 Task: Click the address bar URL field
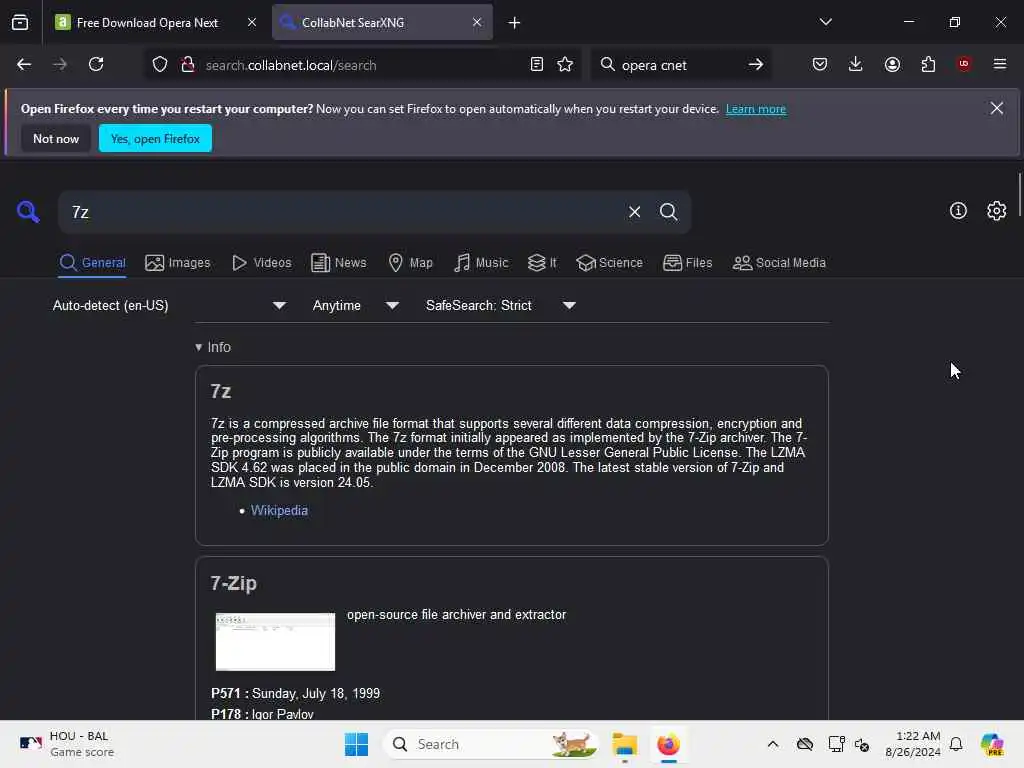click(362, 65)
